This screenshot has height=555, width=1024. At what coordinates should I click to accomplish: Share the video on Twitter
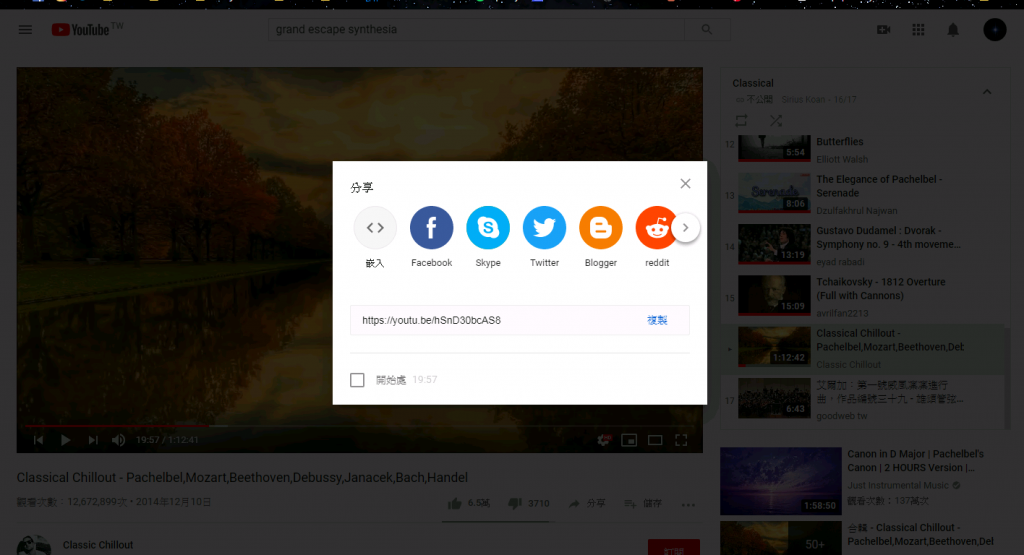544,228
